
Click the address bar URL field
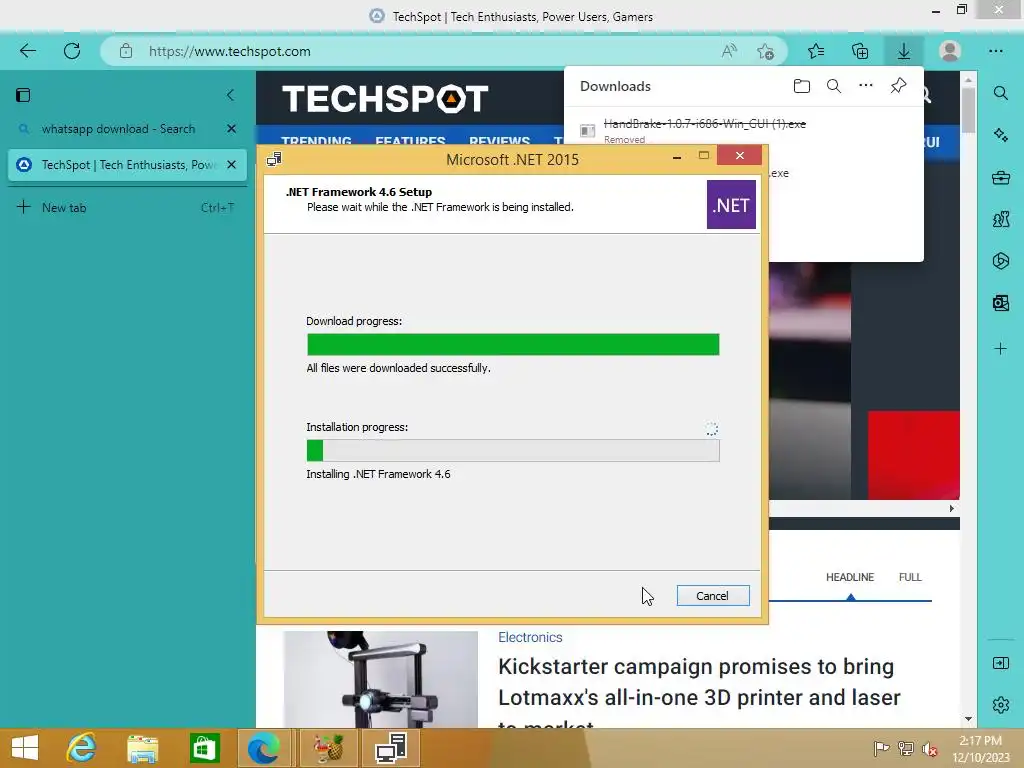(418, 51)
